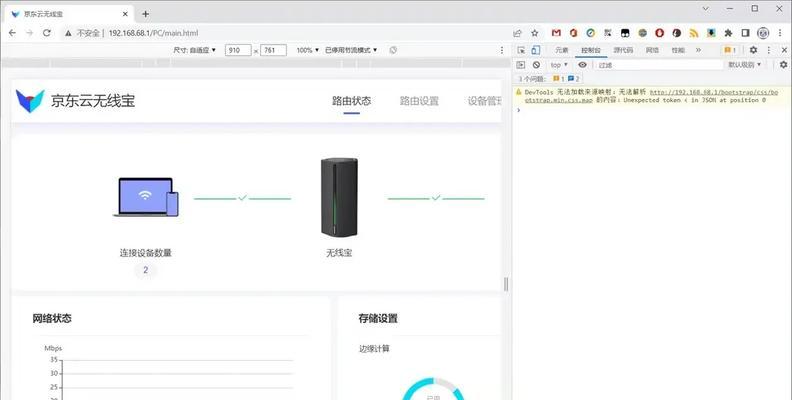
Task: Show the console sidebar
Action: click(x=521, y=65)
